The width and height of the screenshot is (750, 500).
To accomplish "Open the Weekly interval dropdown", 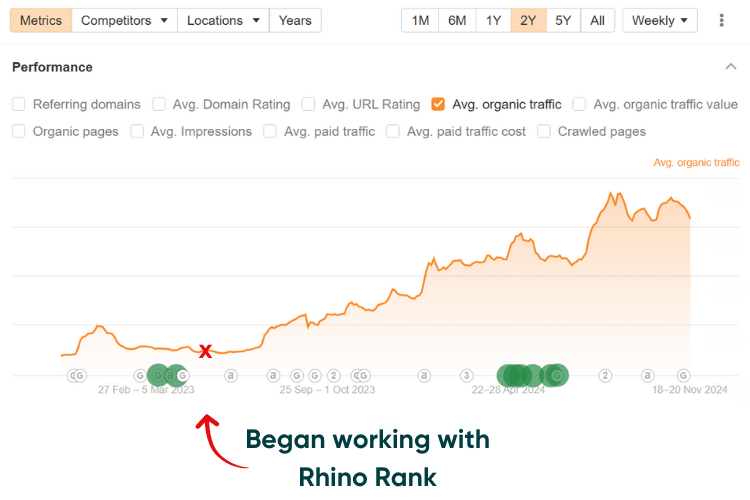I will 660,21.
